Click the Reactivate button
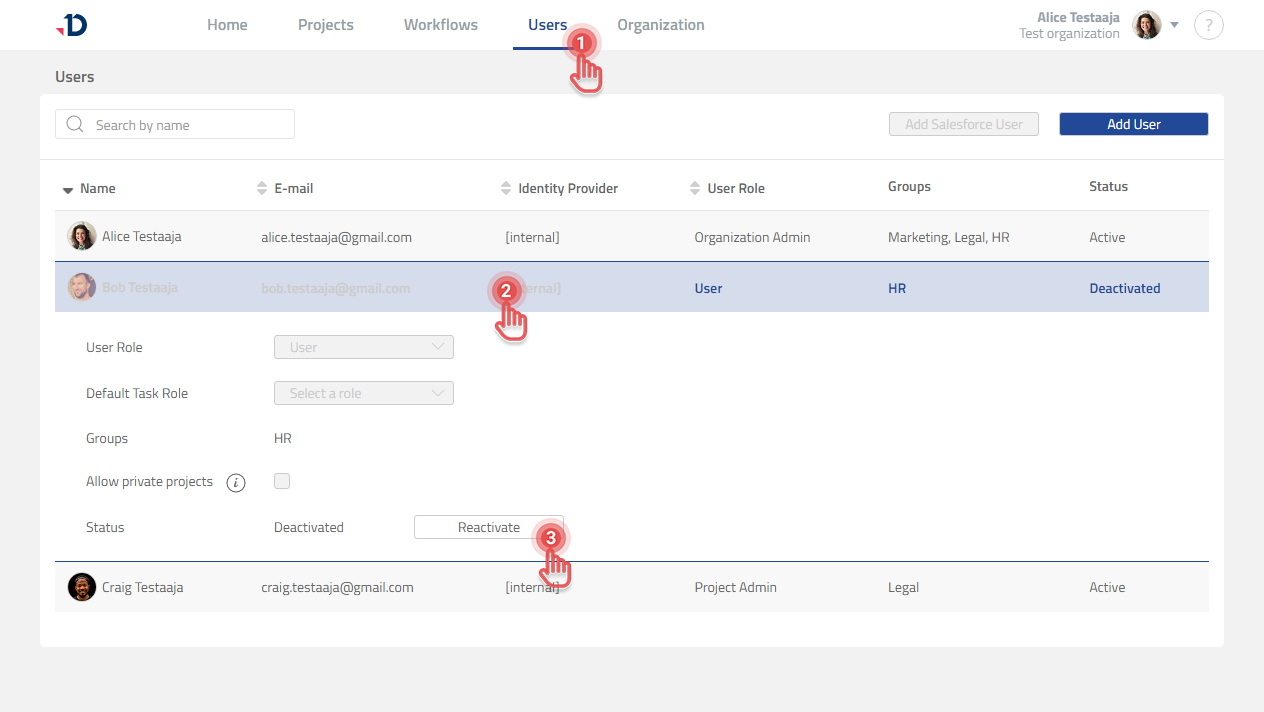Viewport: 1264px width, 712px height. coord(488,527)
